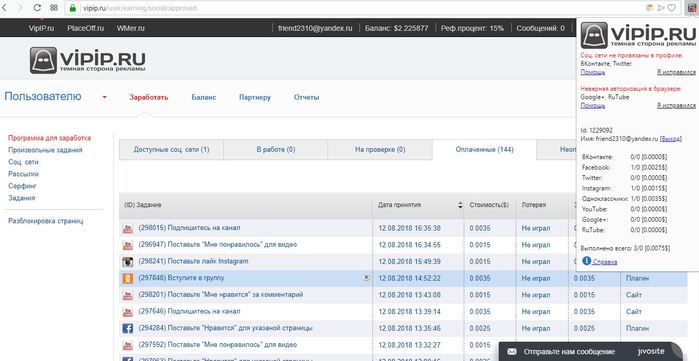Open task (298241) Поставьте лайк Instagram

click(193, 261)
